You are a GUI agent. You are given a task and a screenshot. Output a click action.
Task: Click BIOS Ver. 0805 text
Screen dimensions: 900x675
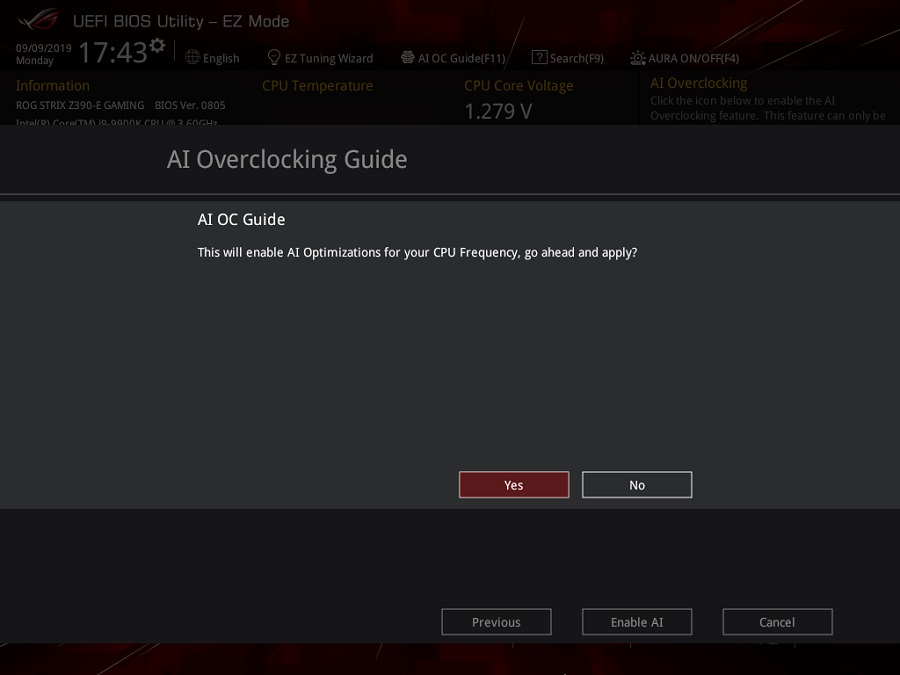(190, 106)
